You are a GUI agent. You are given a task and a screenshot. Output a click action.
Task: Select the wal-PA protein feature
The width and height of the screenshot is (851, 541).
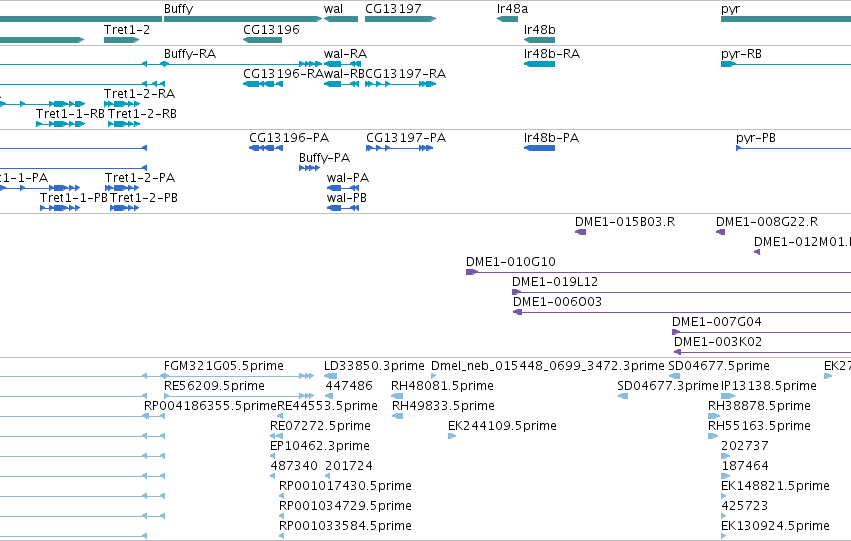coord(343,188)
